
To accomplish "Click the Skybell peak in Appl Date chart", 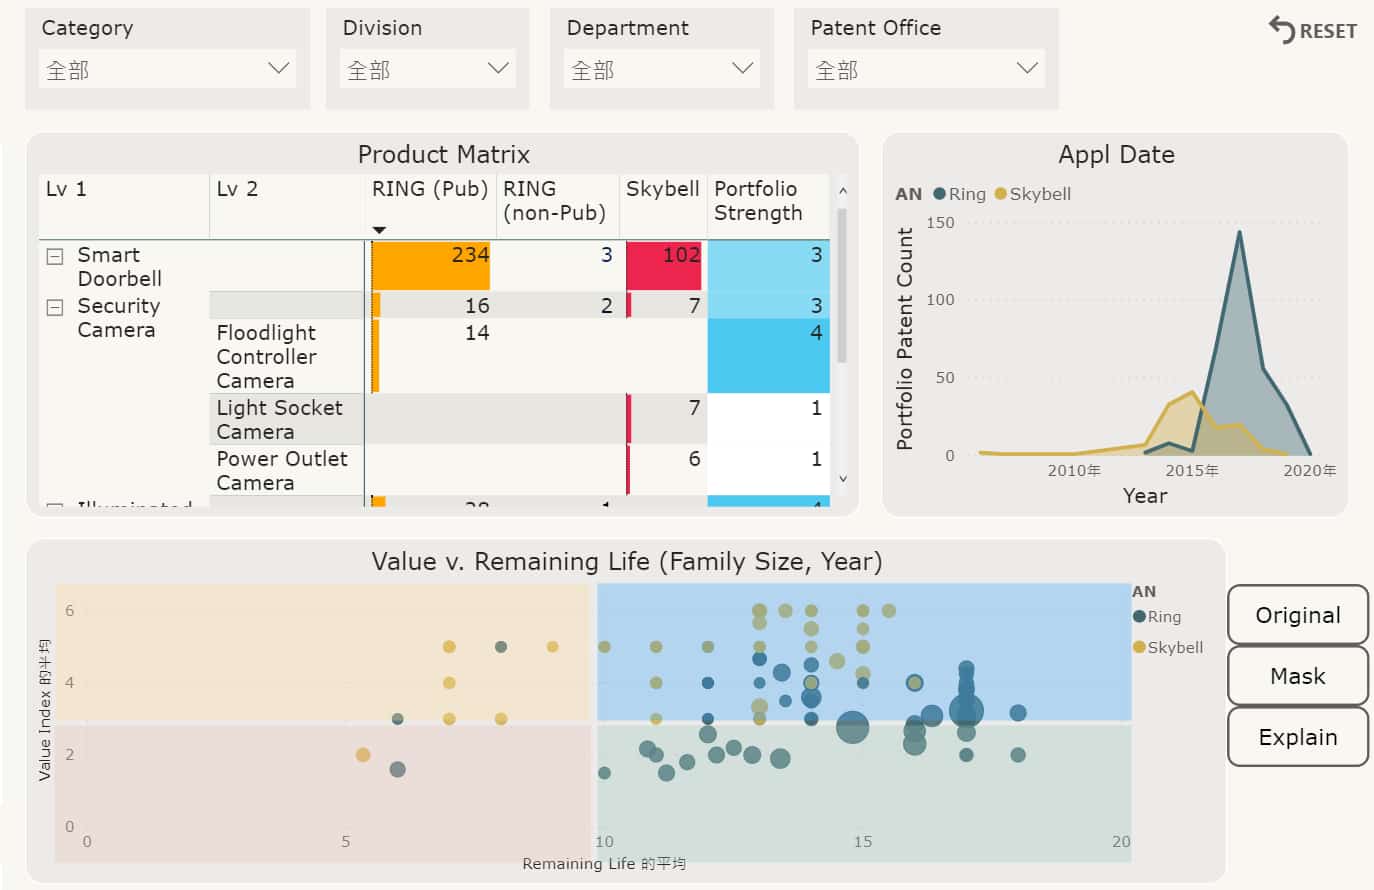I will [1192, 392].
